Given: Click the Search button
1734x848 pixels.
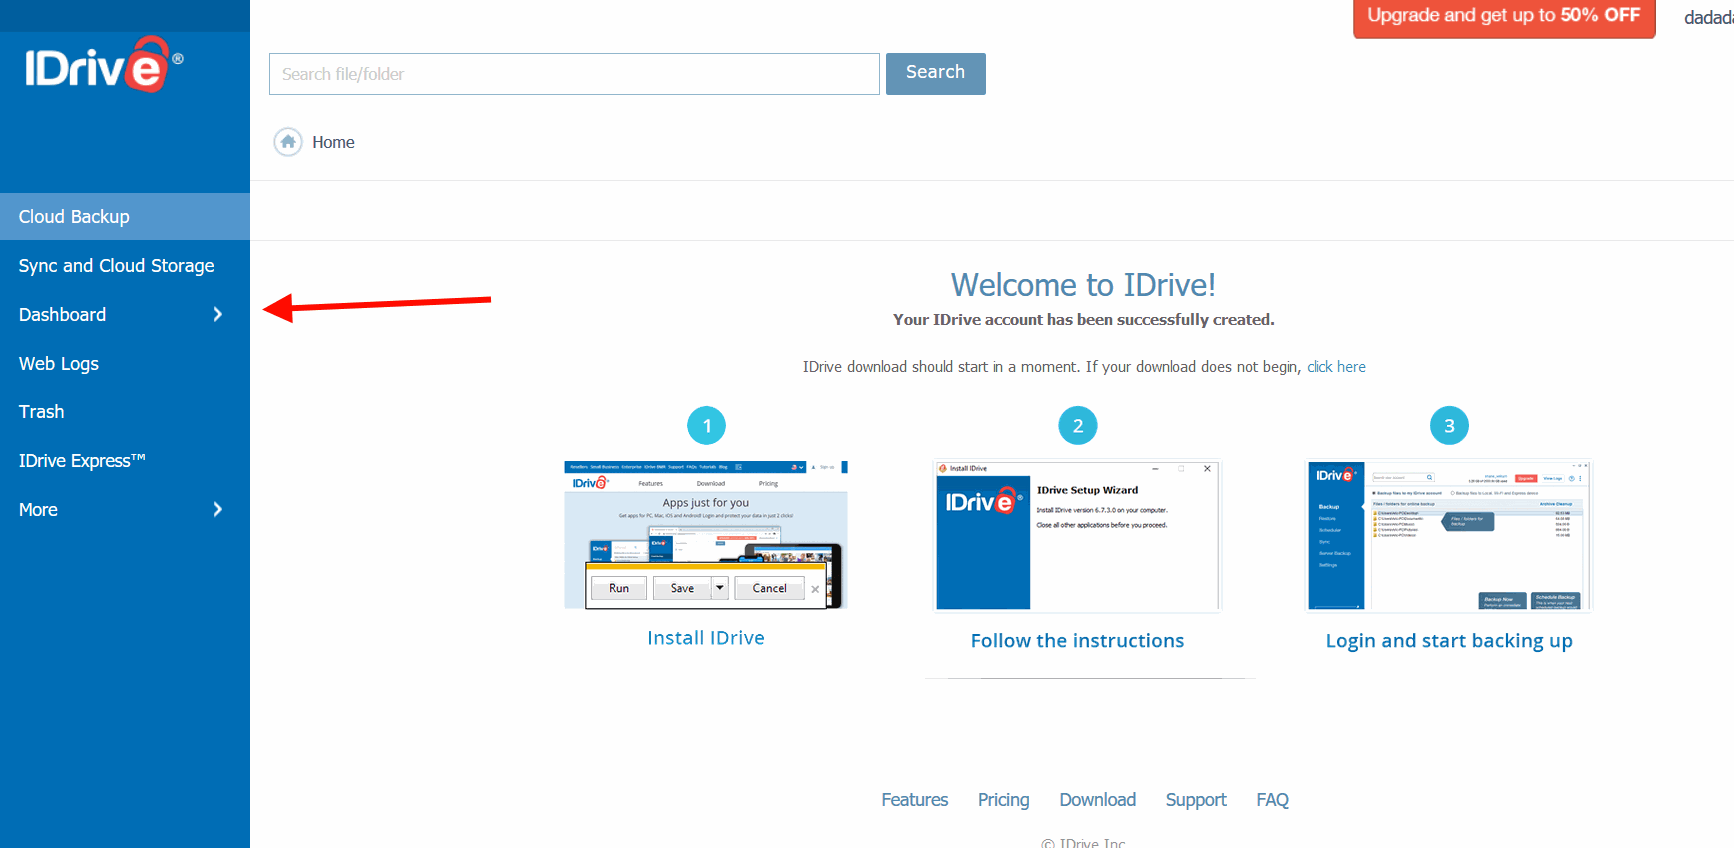Looking at the screenshot, I should [936, 74].
